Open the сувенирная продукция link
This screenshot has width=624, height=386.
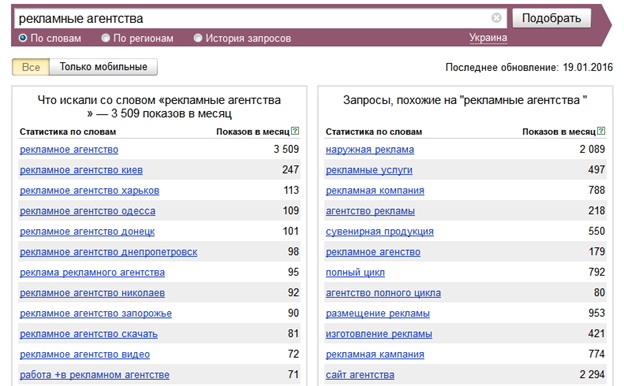[x=380, y=232]
